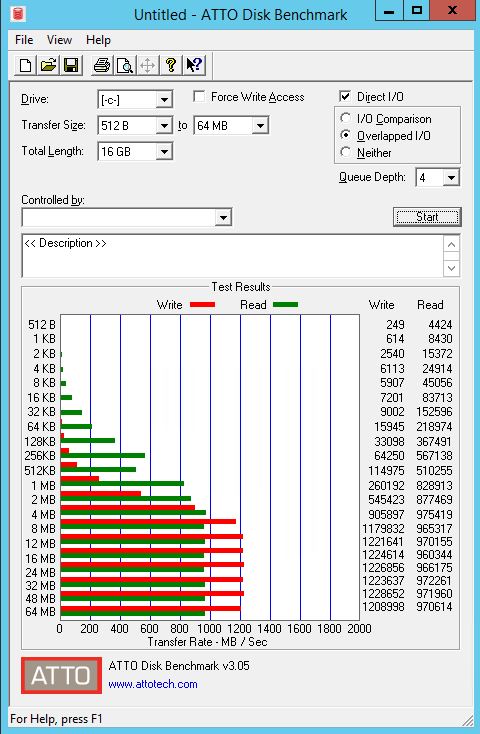The image size is (480, 734).
Task: Click read value 567138 for 256KB
Action: [x=434, y=455]
